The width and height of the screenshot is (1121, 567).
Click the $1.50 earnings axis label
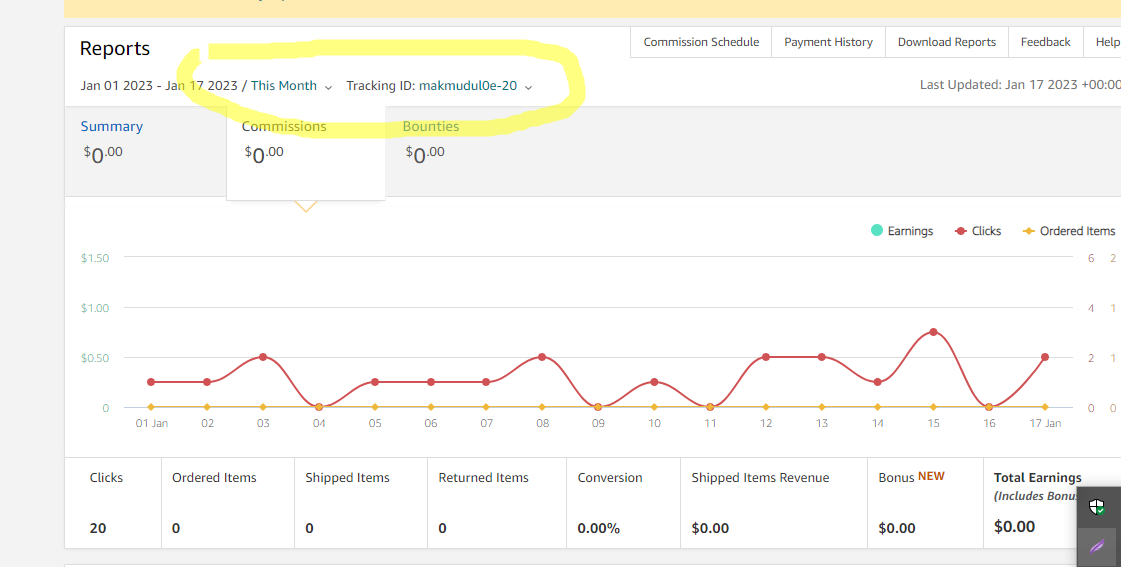coord(95,258)
